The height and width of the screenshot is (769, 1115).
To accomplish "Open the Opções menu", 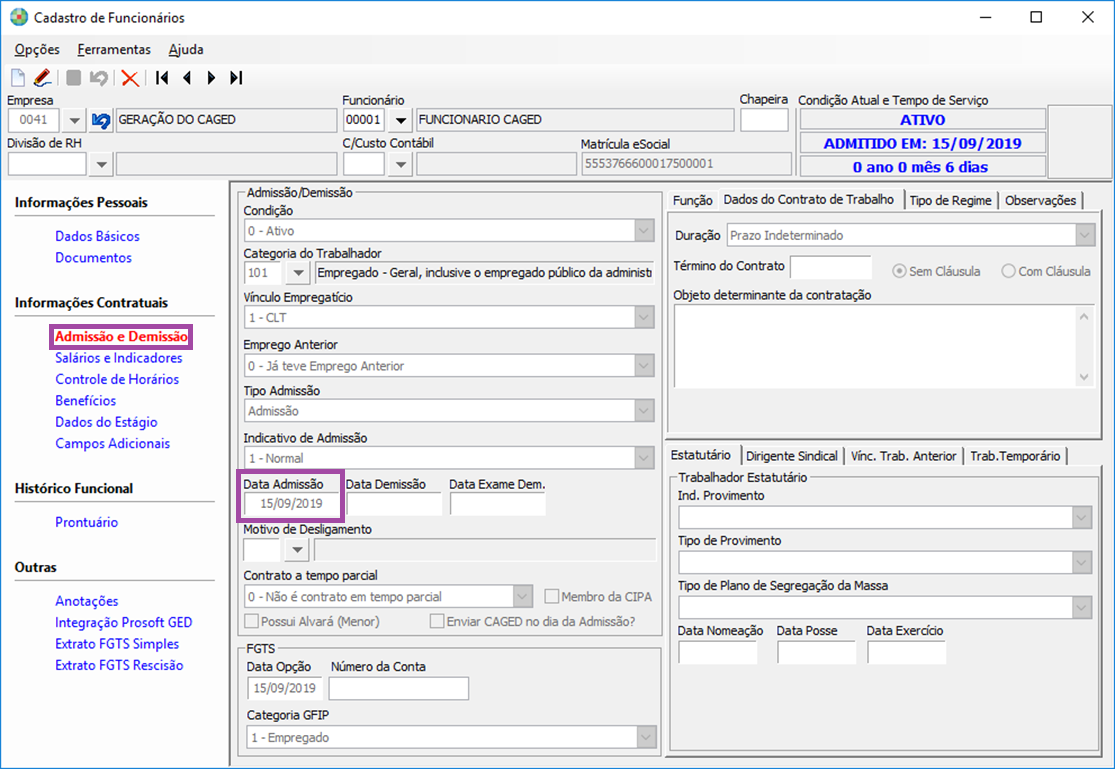I will click(x=37, y=49).
